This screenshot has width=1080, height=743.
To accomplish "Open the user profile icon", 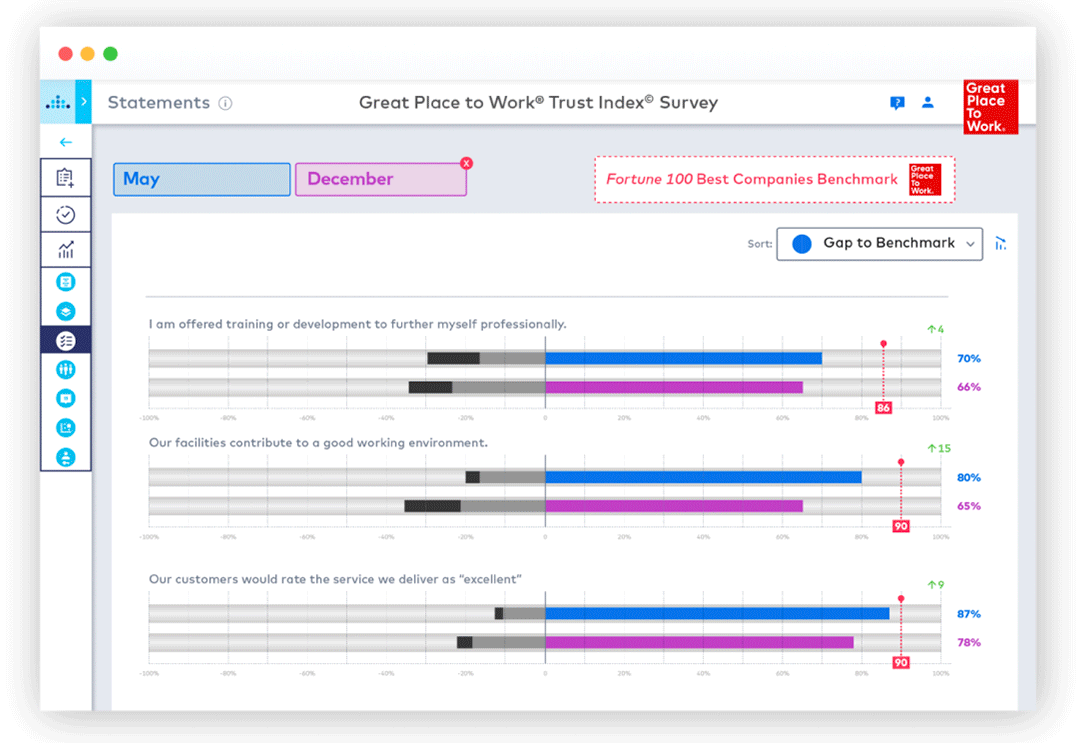I will click(x=928, y=103).
